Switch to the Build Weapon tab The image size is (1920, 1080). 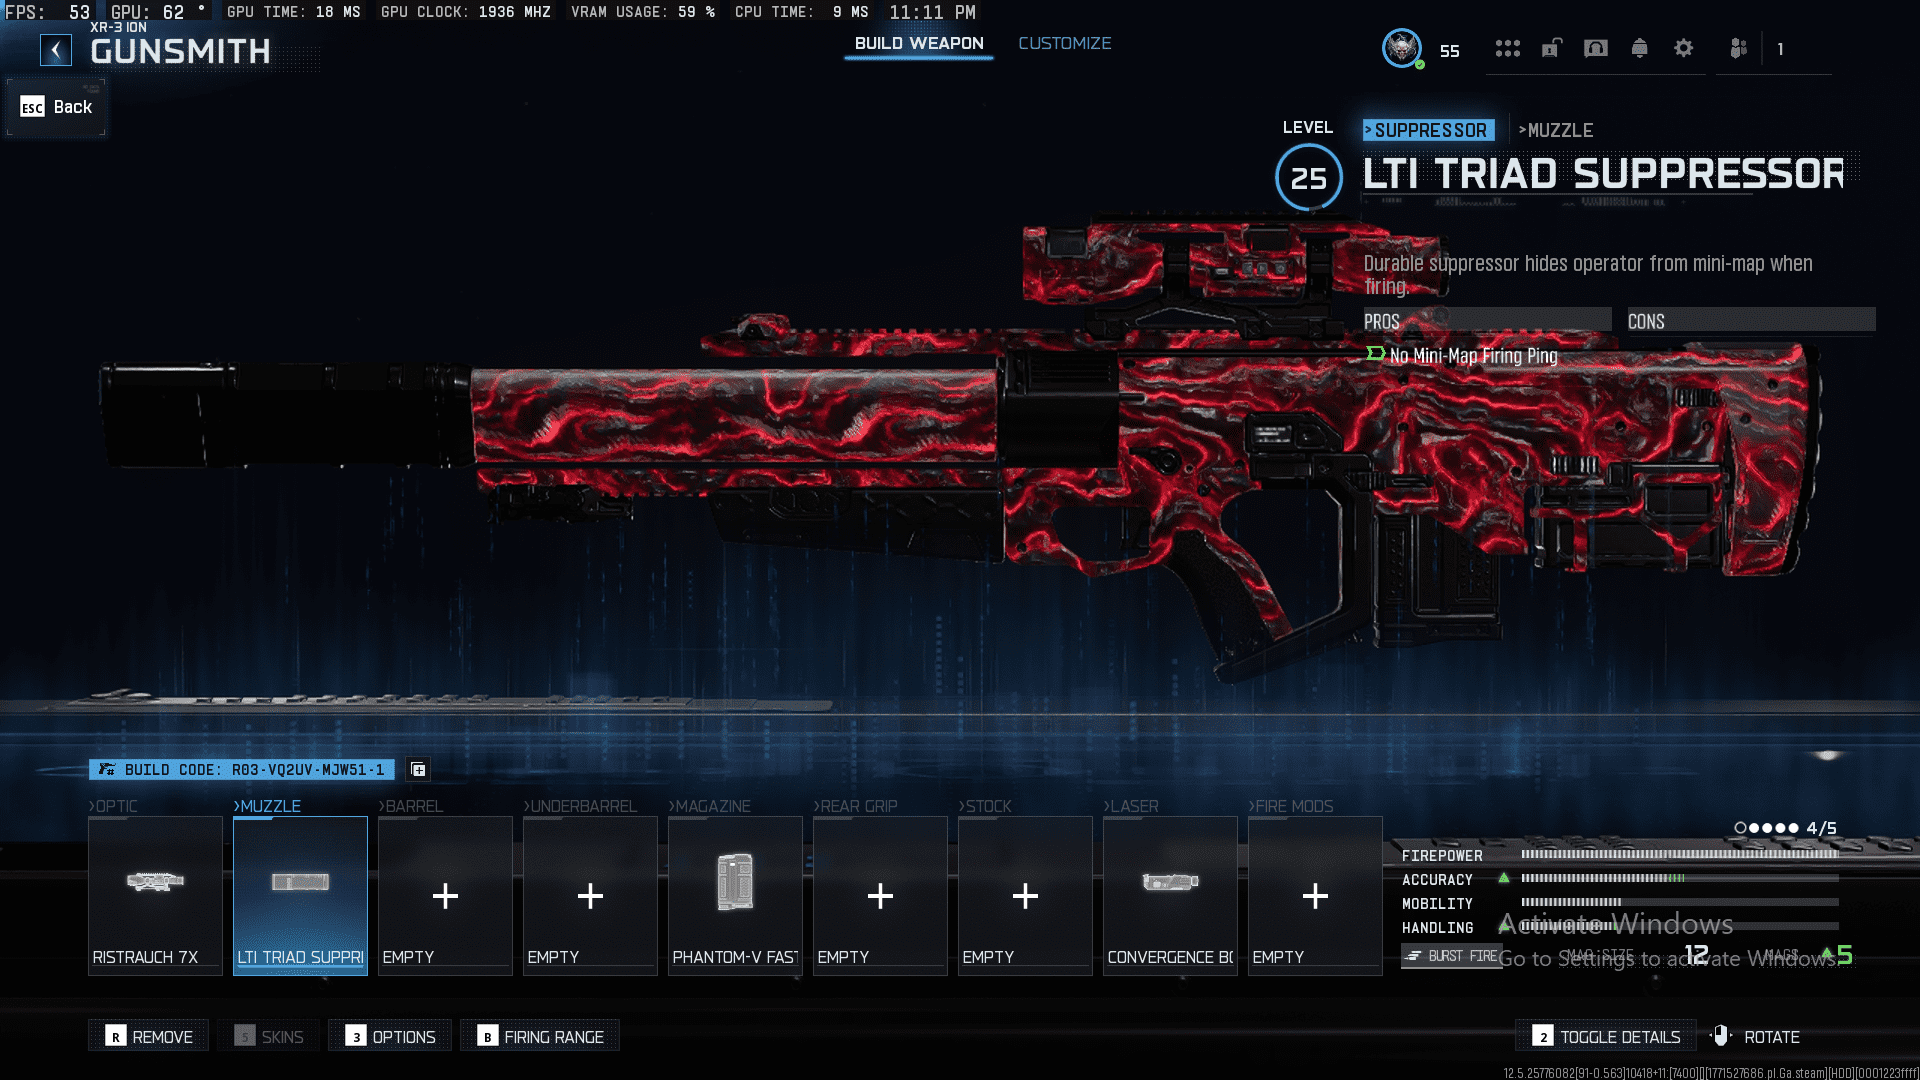[919, 43]
